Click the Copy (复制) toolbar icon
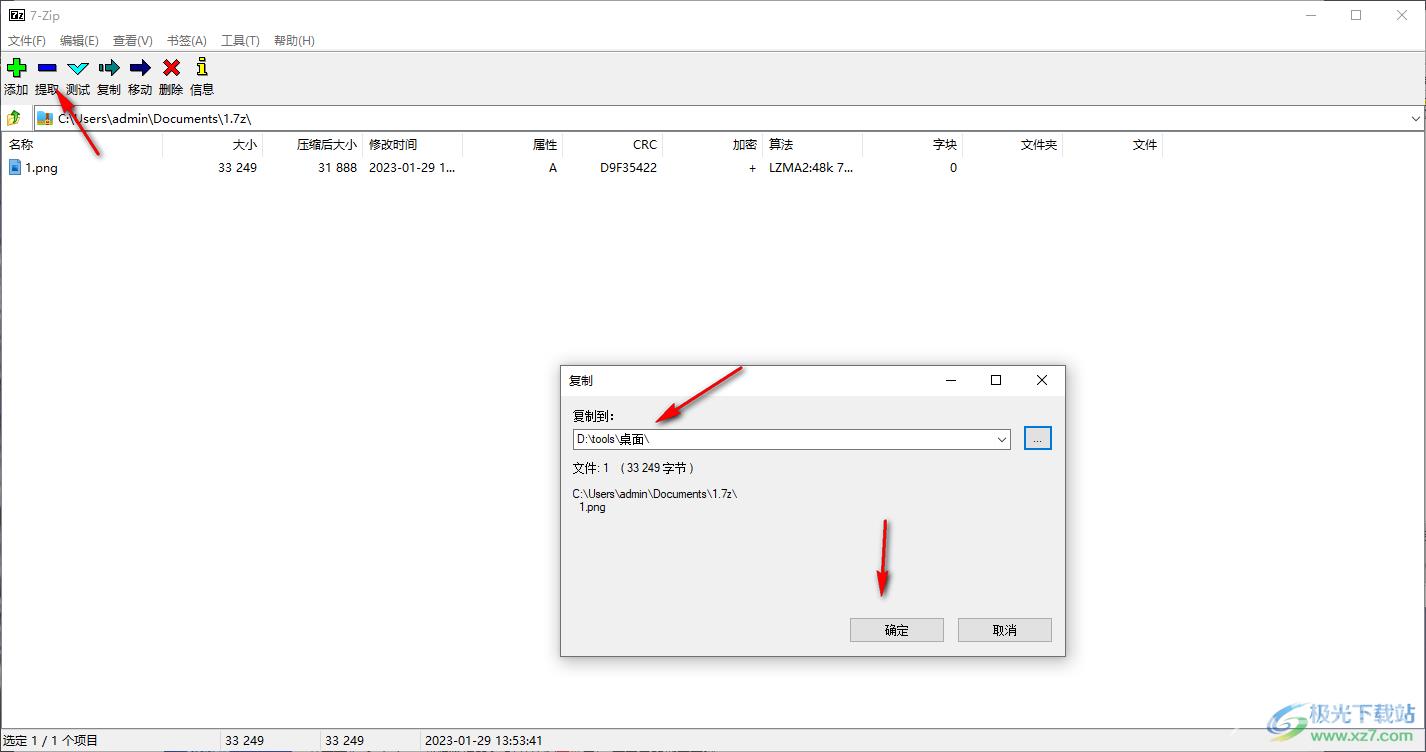Screen dimensions: 1426x752 click(x=109, y=68)
